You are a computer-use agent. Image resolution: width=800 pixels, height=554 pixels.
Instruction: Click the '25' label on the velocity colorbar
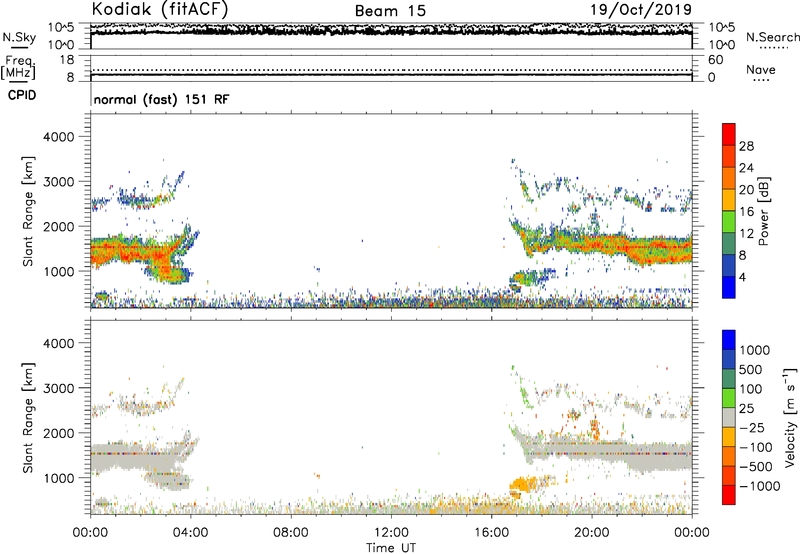tap(747, 408)
